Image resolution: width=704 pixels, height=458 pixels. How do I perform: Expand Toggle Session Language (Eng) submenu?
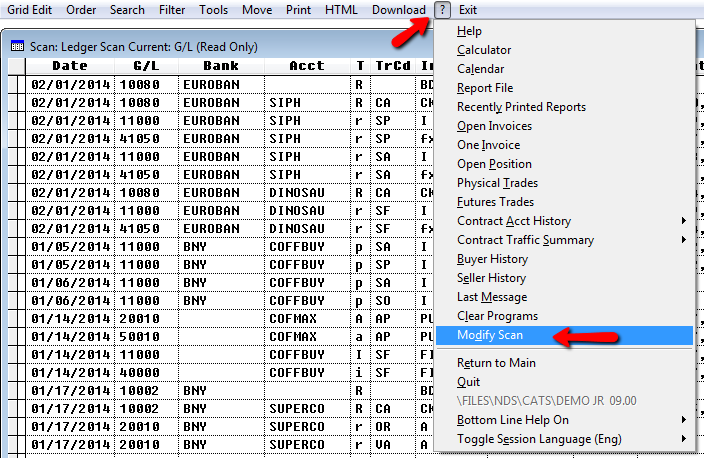[564, 439]
